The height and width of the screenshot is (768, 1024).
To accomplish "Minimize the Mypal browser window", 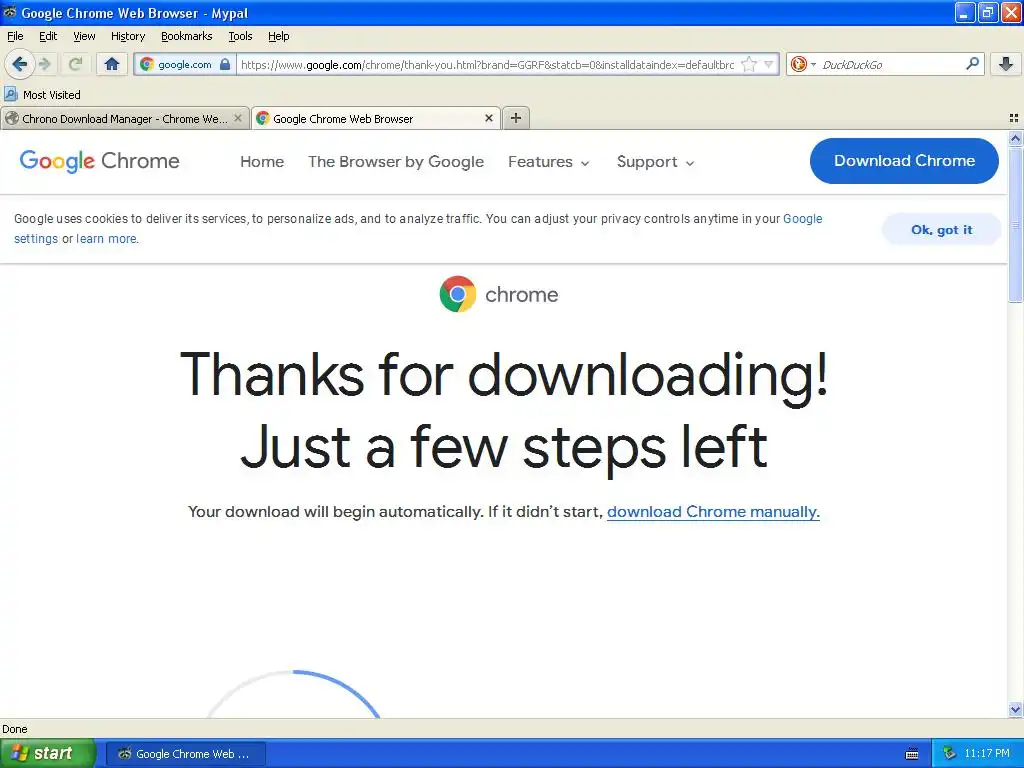I will point(965,12).
